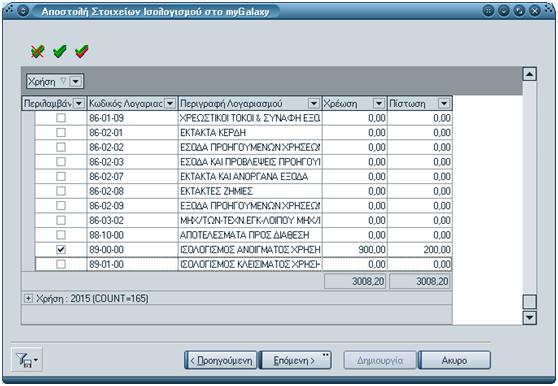The image size is (558, 386).
Task: Click the vertical scrollbar thumb
Action: click(x=530, y=302)
